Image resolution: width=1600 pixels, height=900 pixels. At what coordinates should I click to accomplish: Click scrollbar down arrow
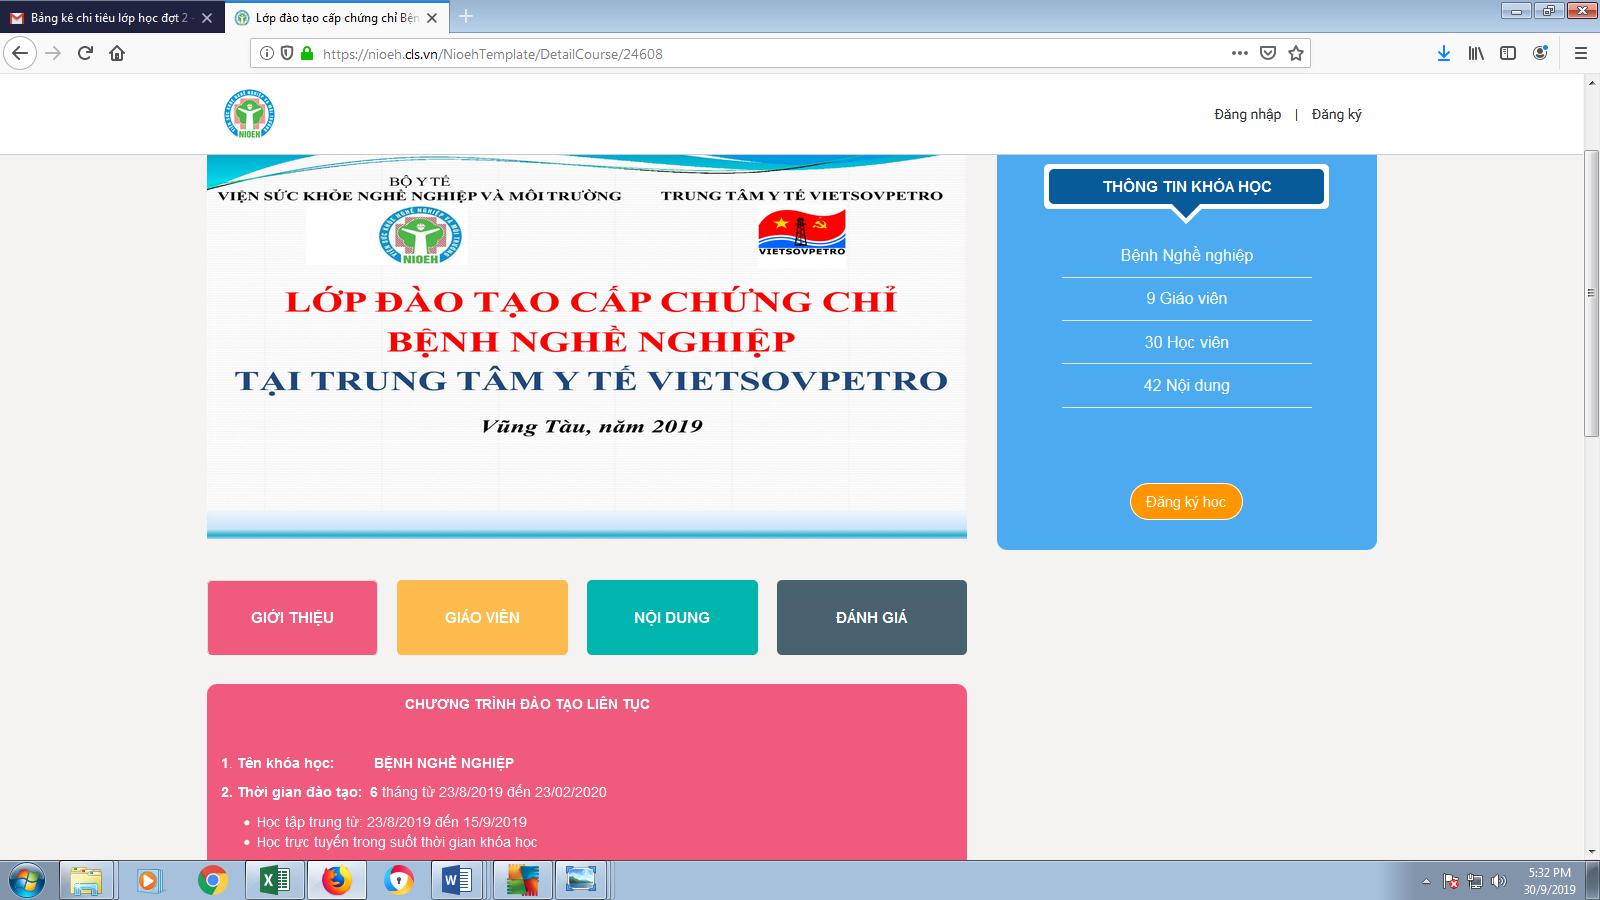[x=1591, y=850]
